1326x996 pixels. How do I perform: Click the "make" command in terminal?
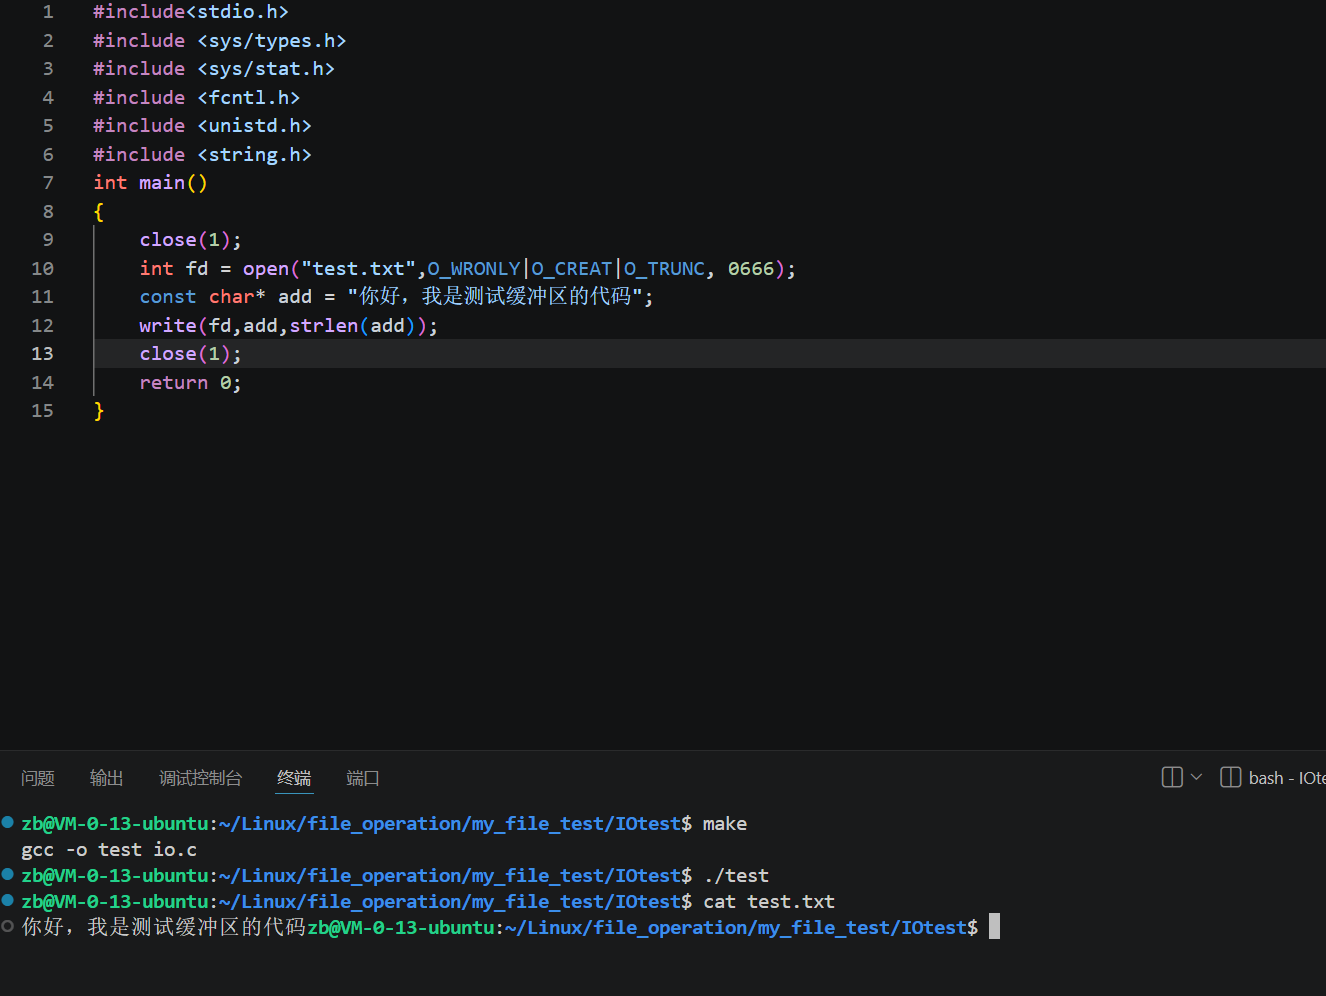coord(725,824)
